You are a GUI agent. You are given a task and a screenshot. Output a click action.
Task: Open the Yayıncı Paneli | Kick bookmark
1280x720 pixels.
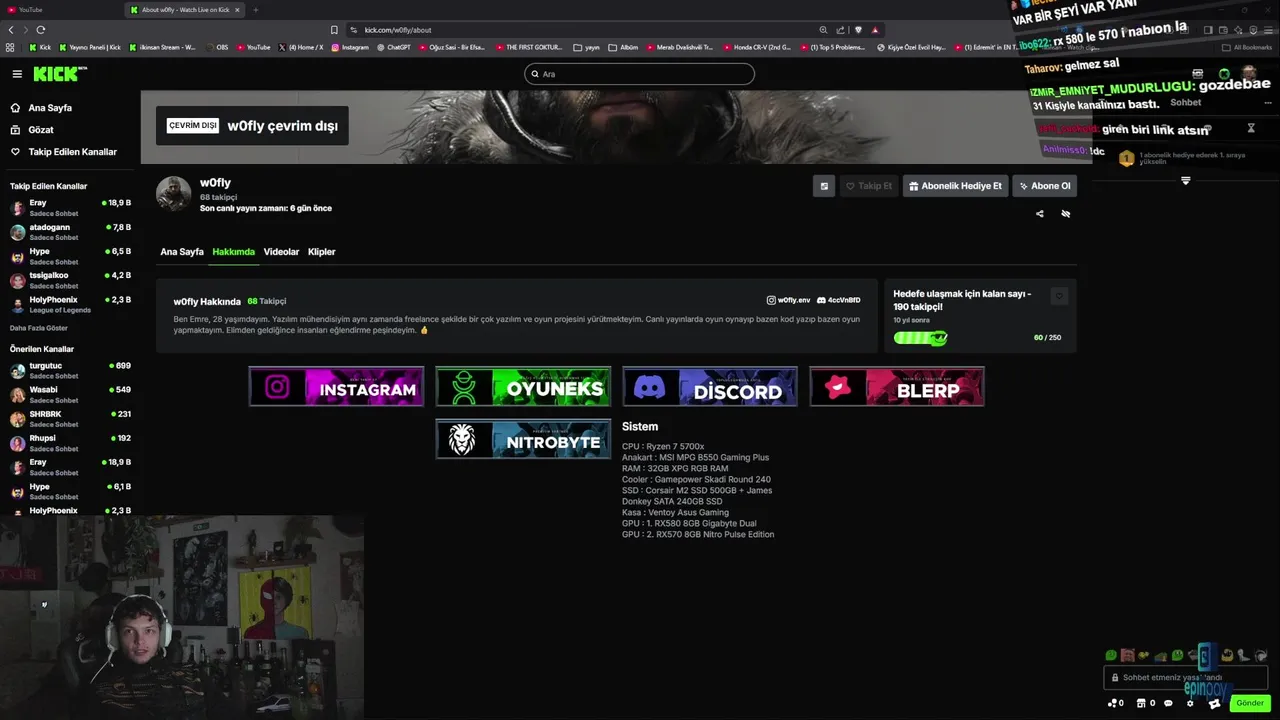(90, 47)
